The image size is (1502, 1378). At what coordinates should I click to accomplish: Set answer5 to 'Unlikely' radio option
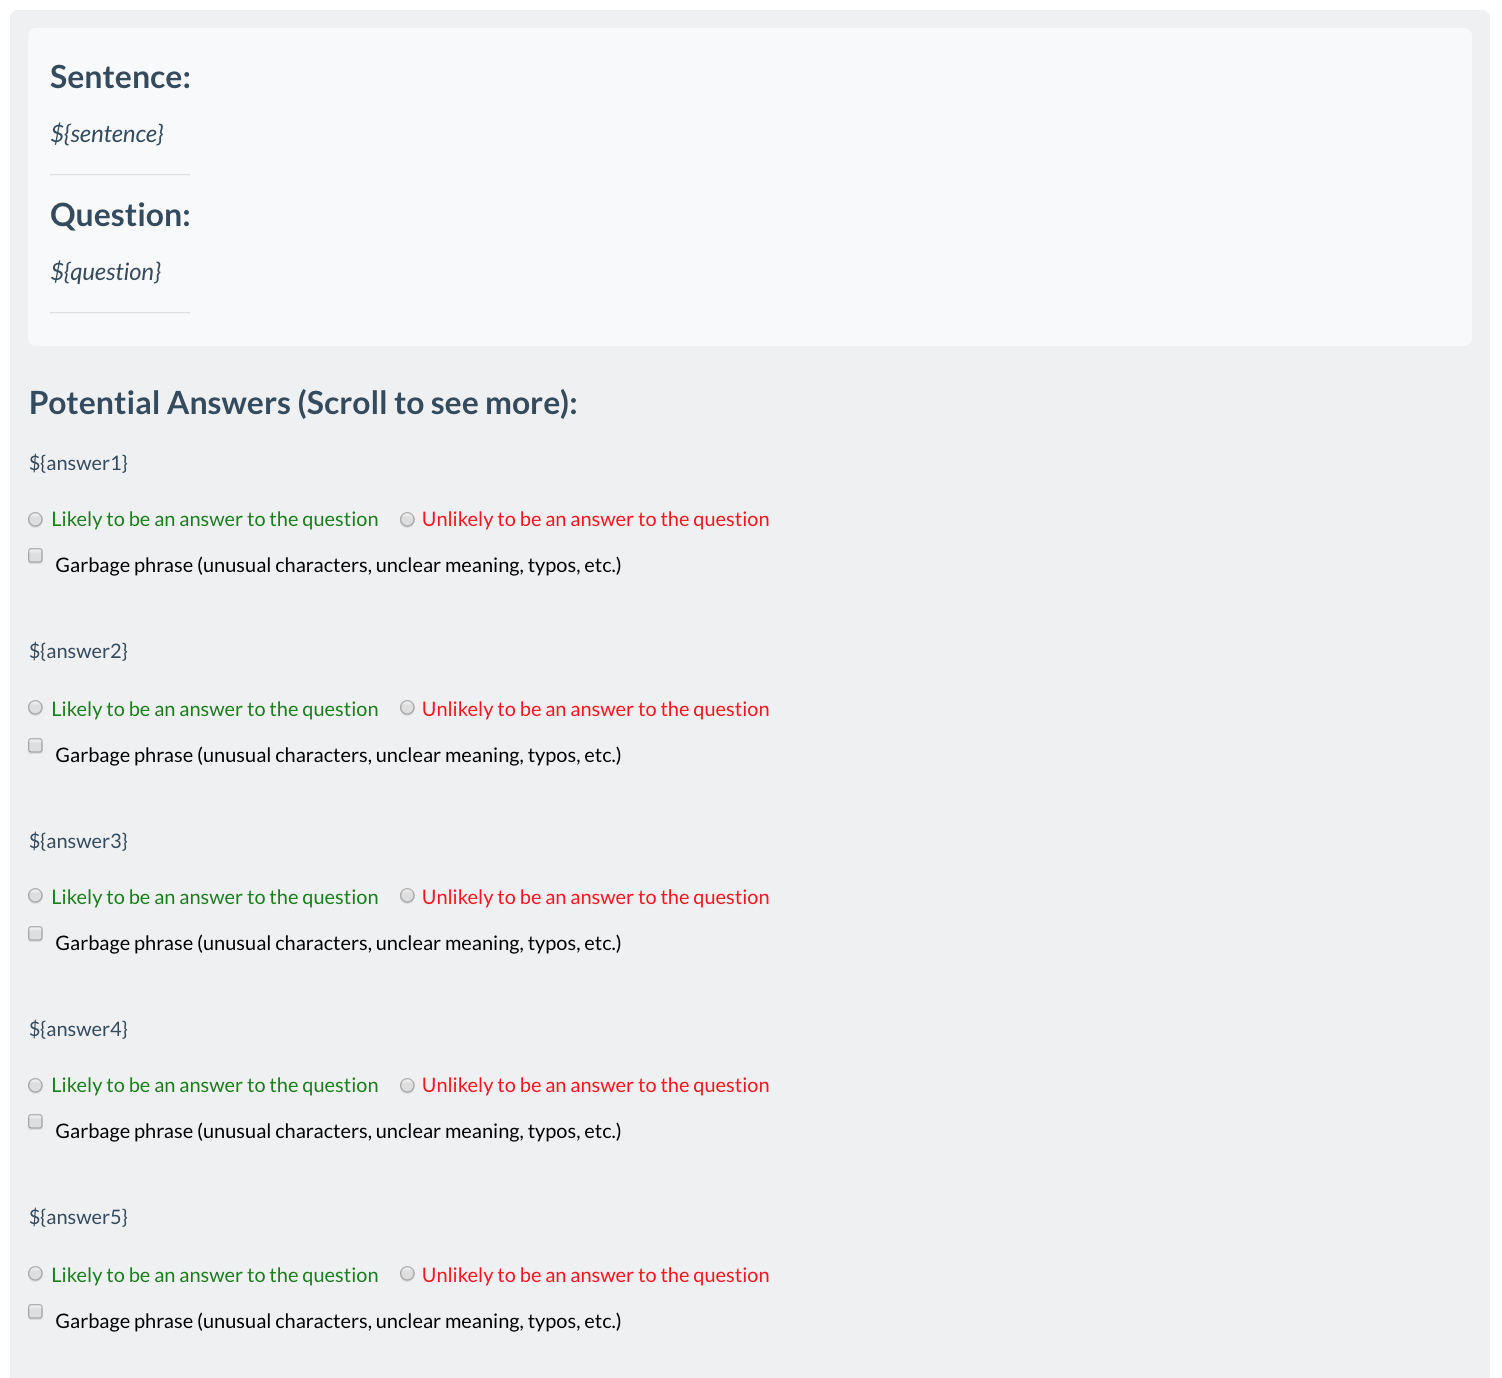[407, 1274]
